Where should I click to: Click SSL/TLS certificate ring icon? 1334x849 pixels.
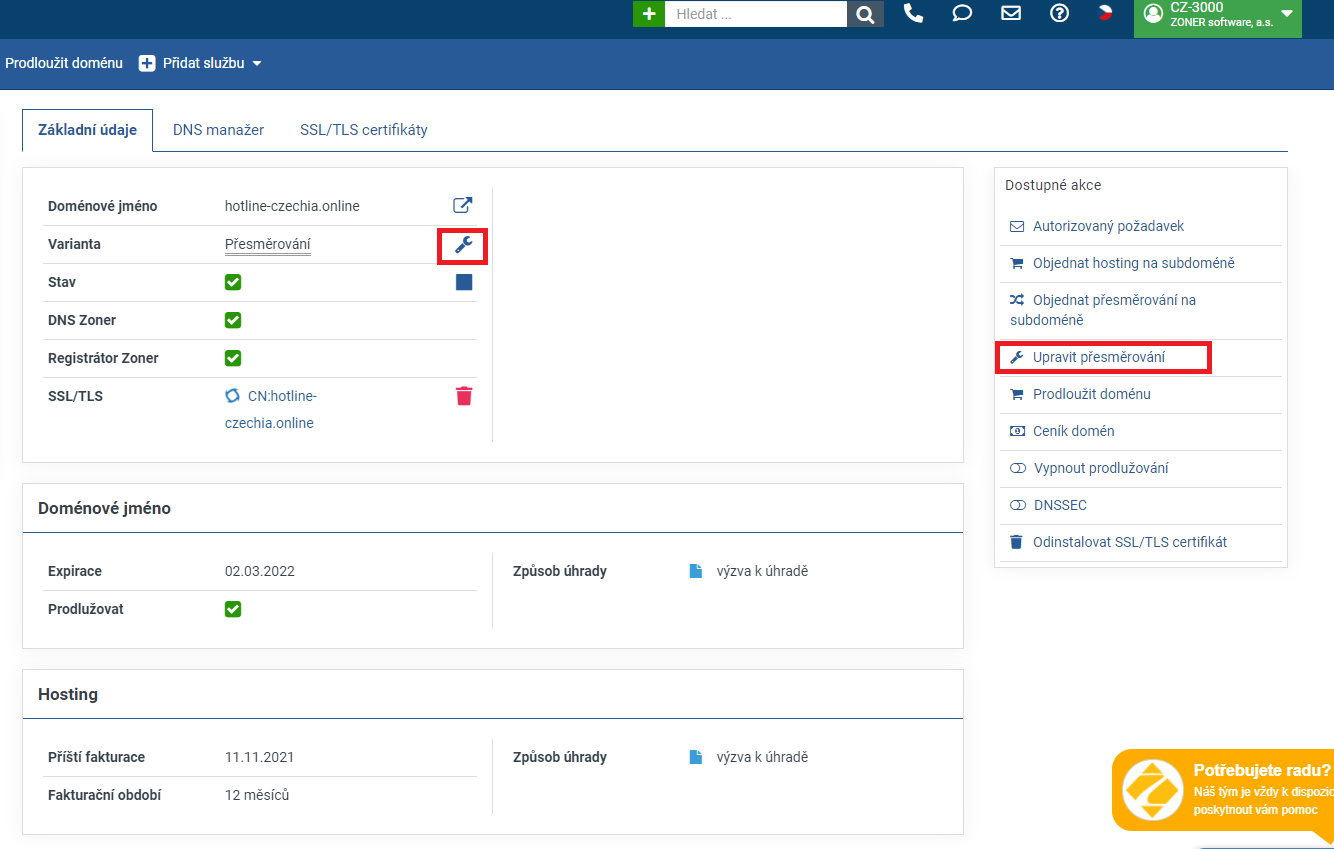[233, 396]
